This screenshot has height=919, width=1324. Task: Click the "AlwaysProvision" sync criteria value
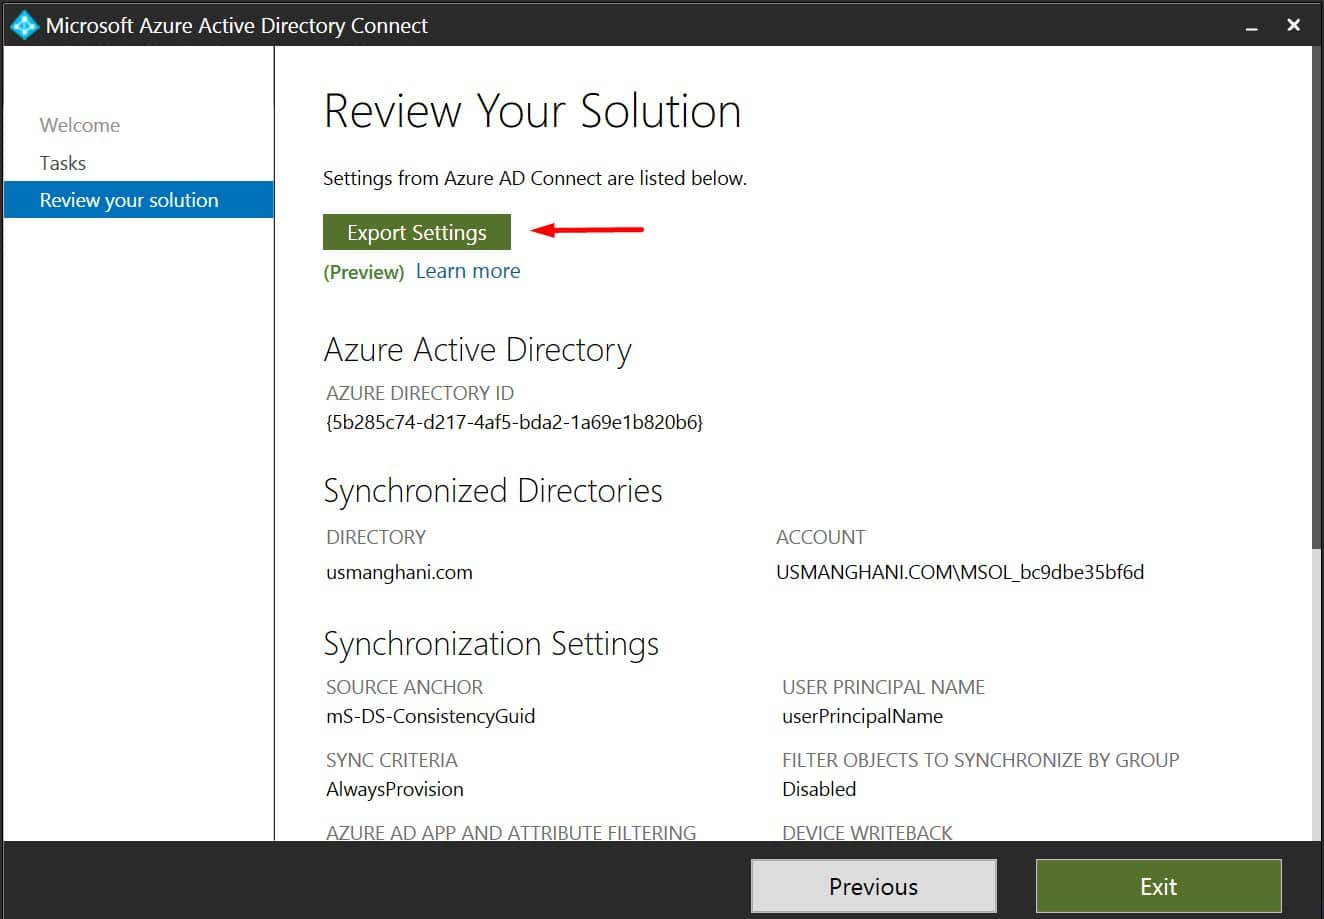394,789
